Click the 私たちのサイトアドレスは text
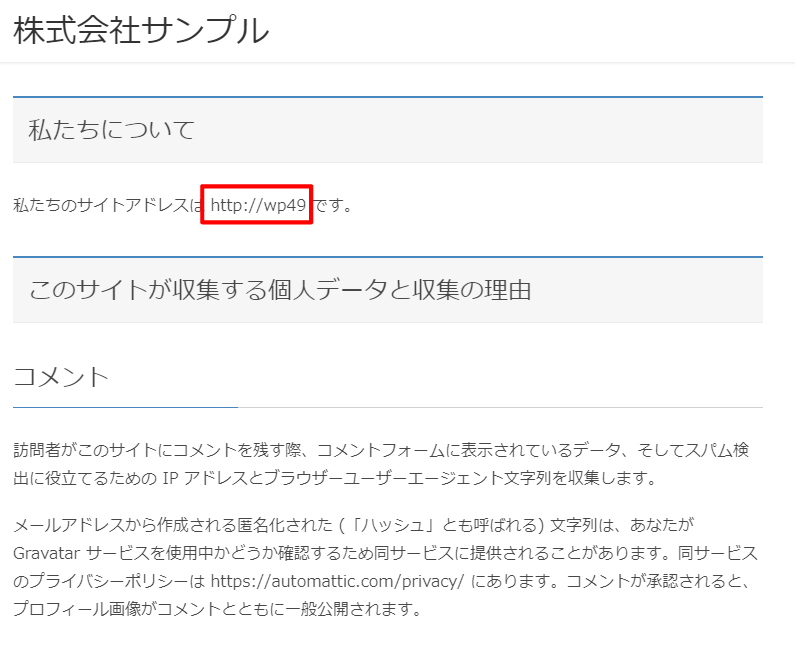The width and height of the screenshot is (795, 652). (107, 205)
